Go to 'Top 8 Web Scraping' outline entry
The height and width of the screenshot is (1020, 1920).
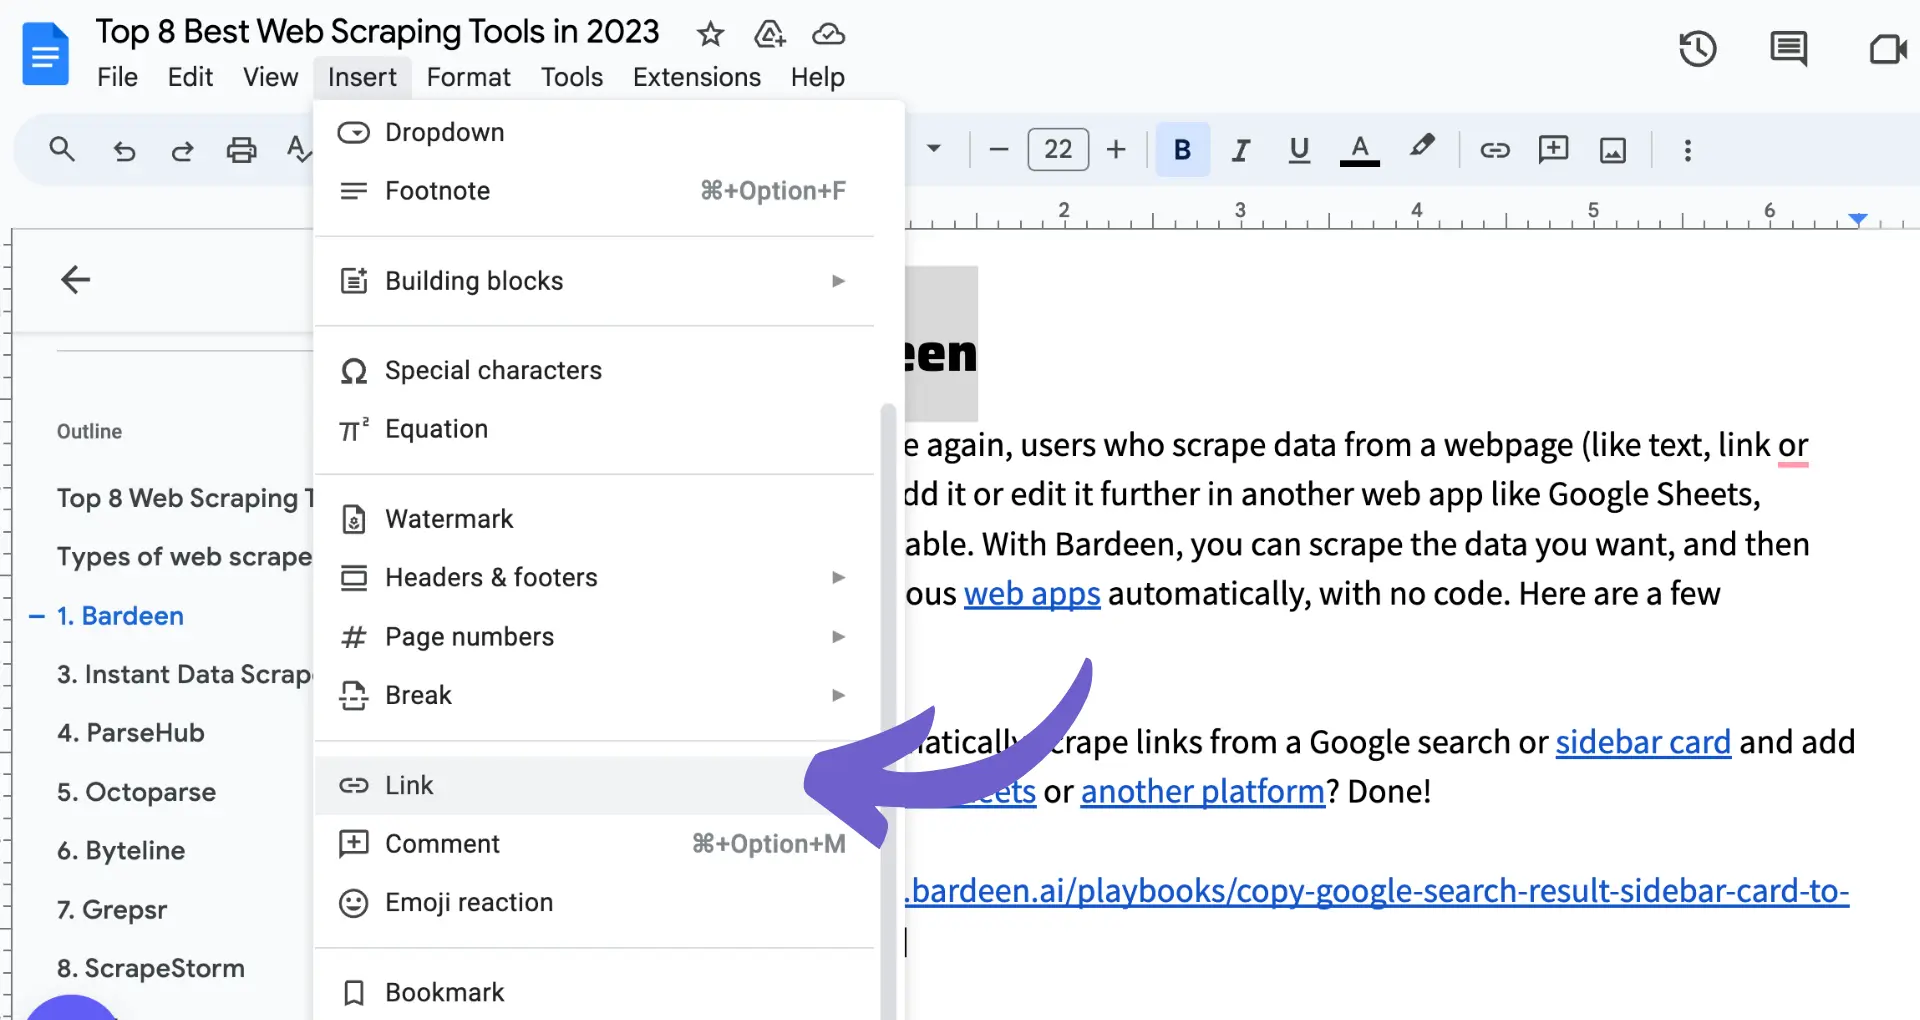(x=185, y=498)
